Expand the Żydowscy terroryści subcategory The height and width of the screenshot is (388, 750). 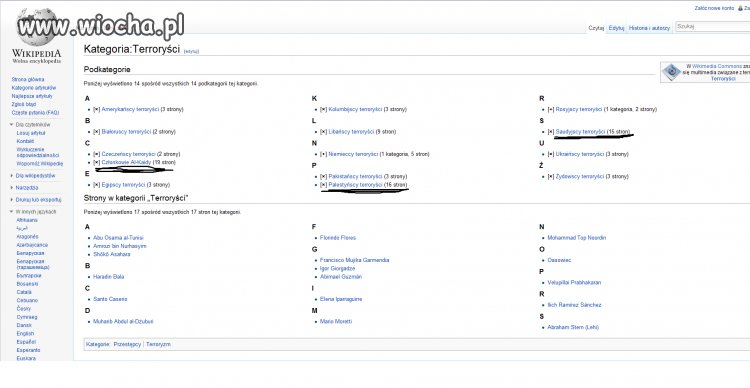(x=551, y=177)
